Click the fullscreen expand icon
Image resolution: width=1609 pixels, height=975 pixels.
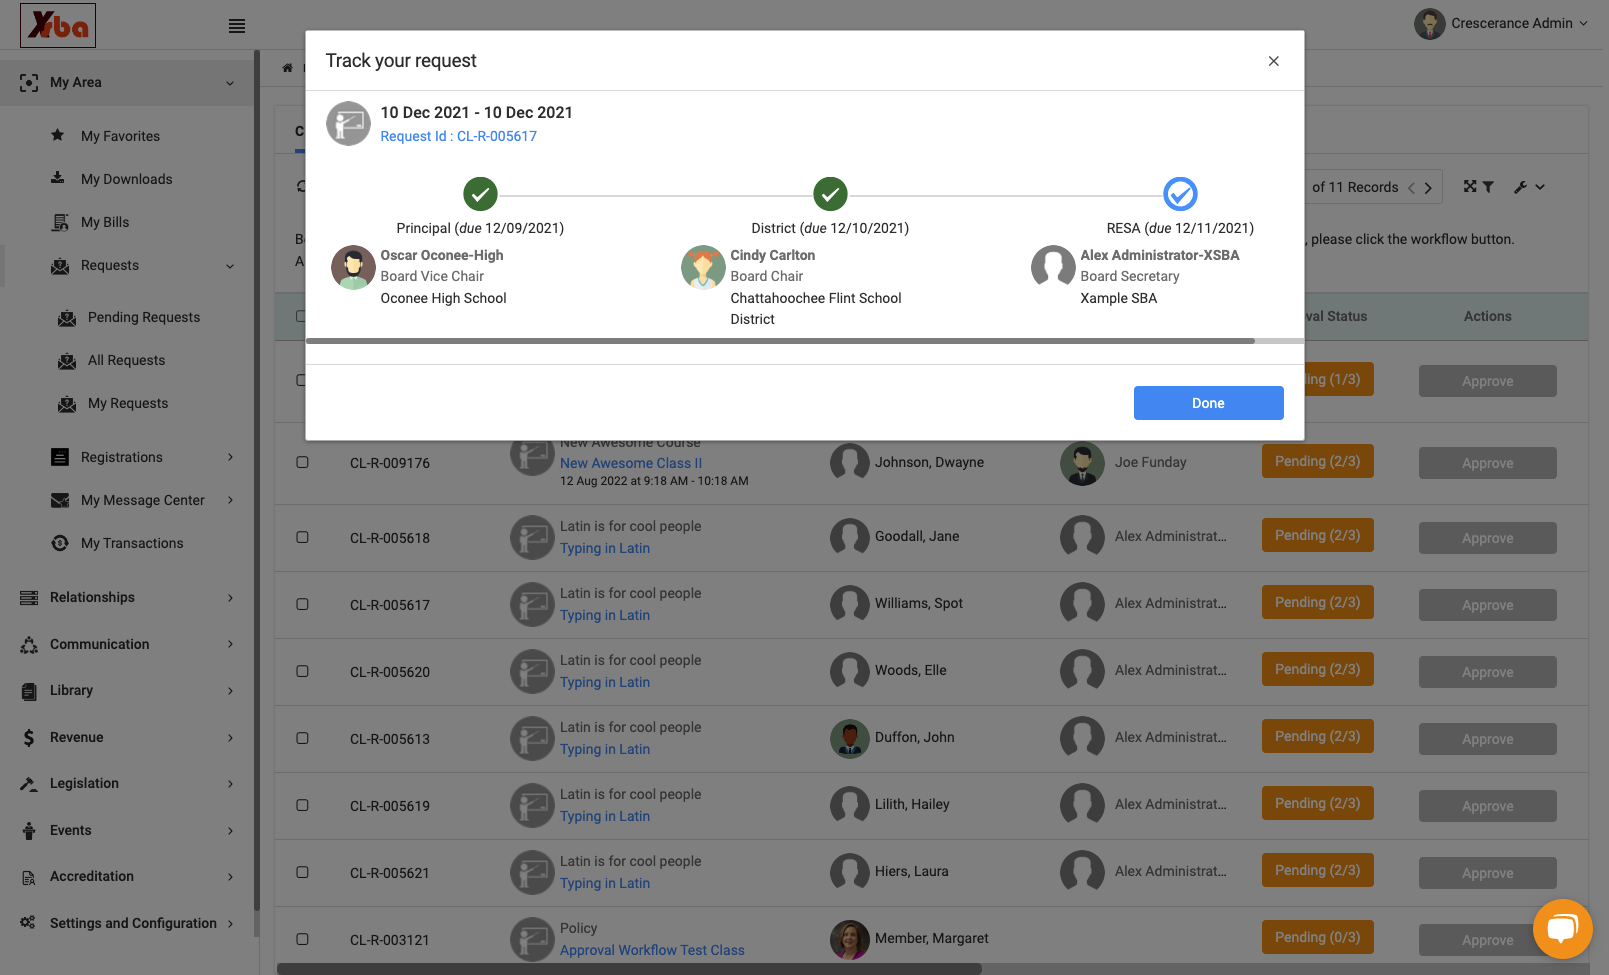1470,187
